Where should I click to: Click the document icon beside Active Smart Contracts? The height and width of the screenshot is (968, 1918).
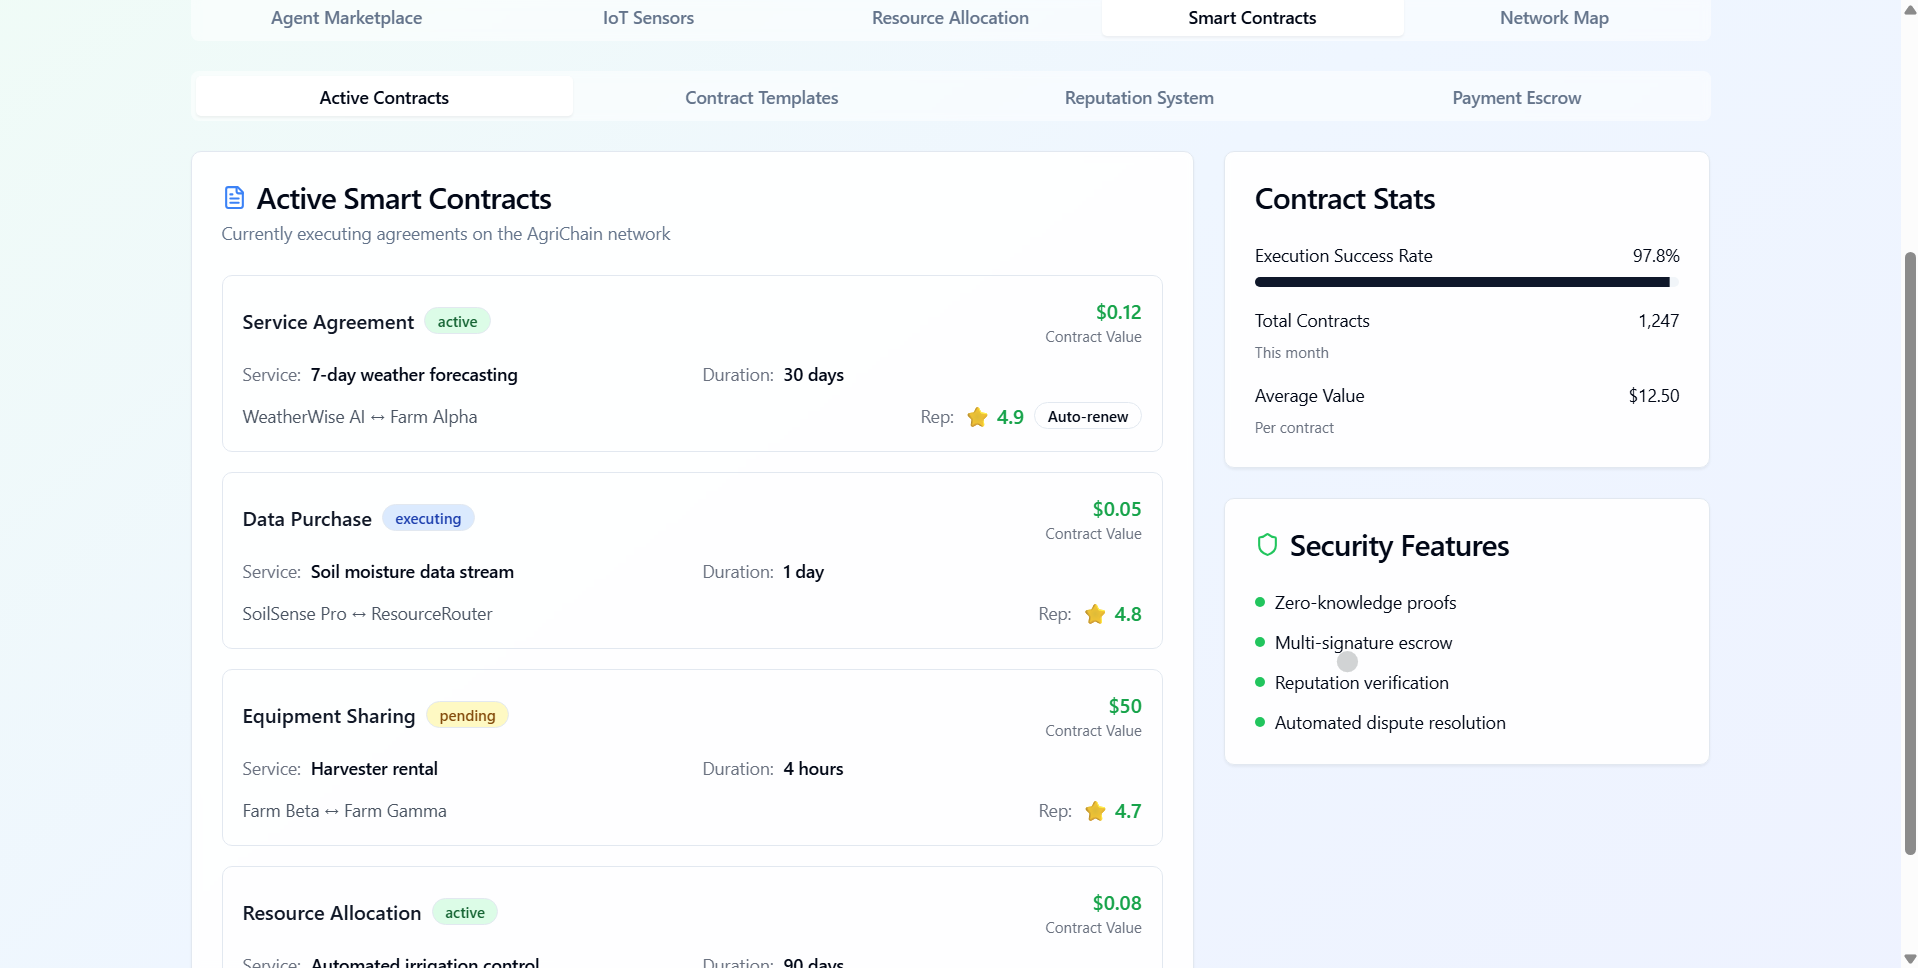[234, 198]
